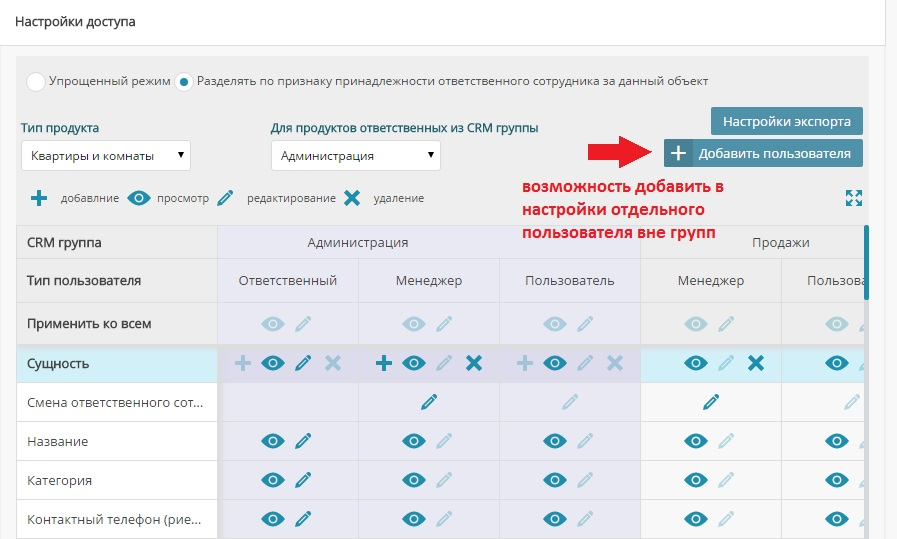Screen dimensions: 897x539
Task: Toggle view eye in Название Администрация Менеджер cell
Action: coord(414,441)
